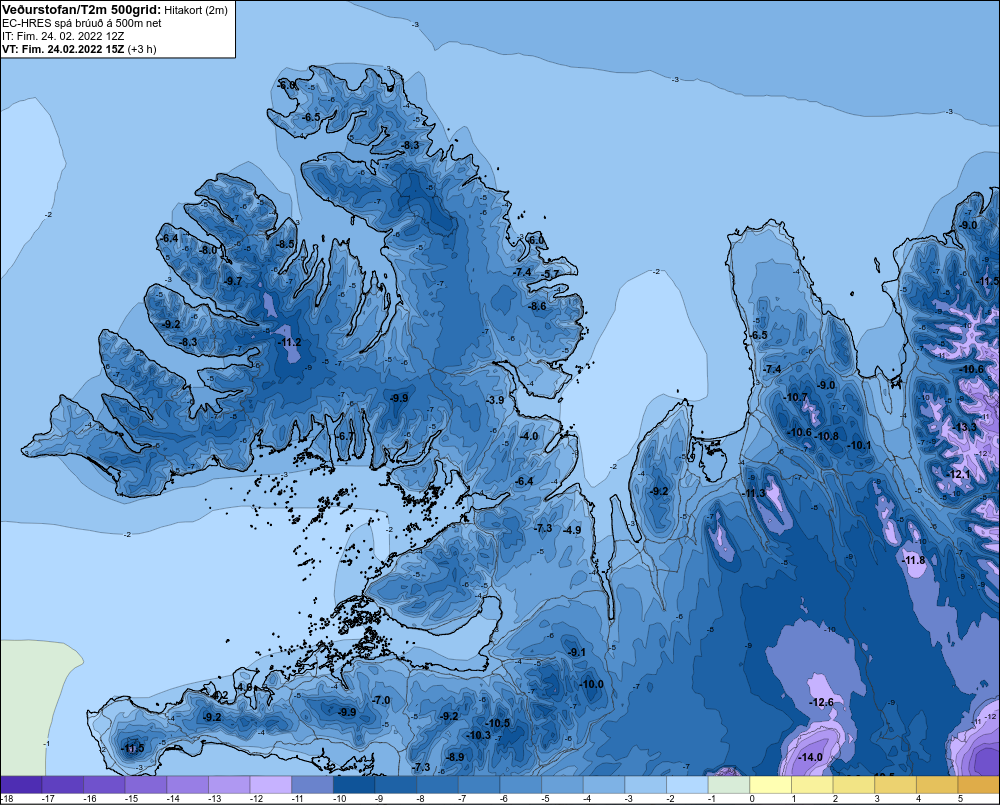Screen dimensions: 1000x805
Task: Click the pale green legend swatch between -1 and 0
Action: (729, 785)
